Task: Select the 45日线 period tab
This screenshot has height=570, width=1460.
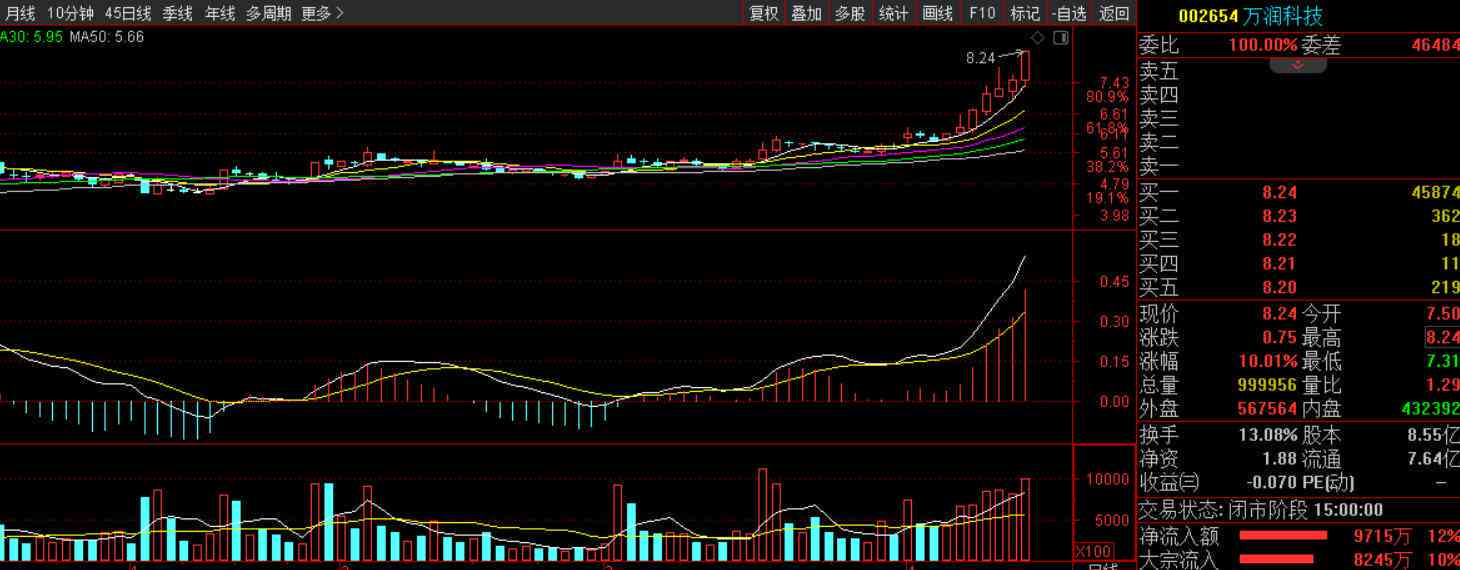Action: pos(128,13)
